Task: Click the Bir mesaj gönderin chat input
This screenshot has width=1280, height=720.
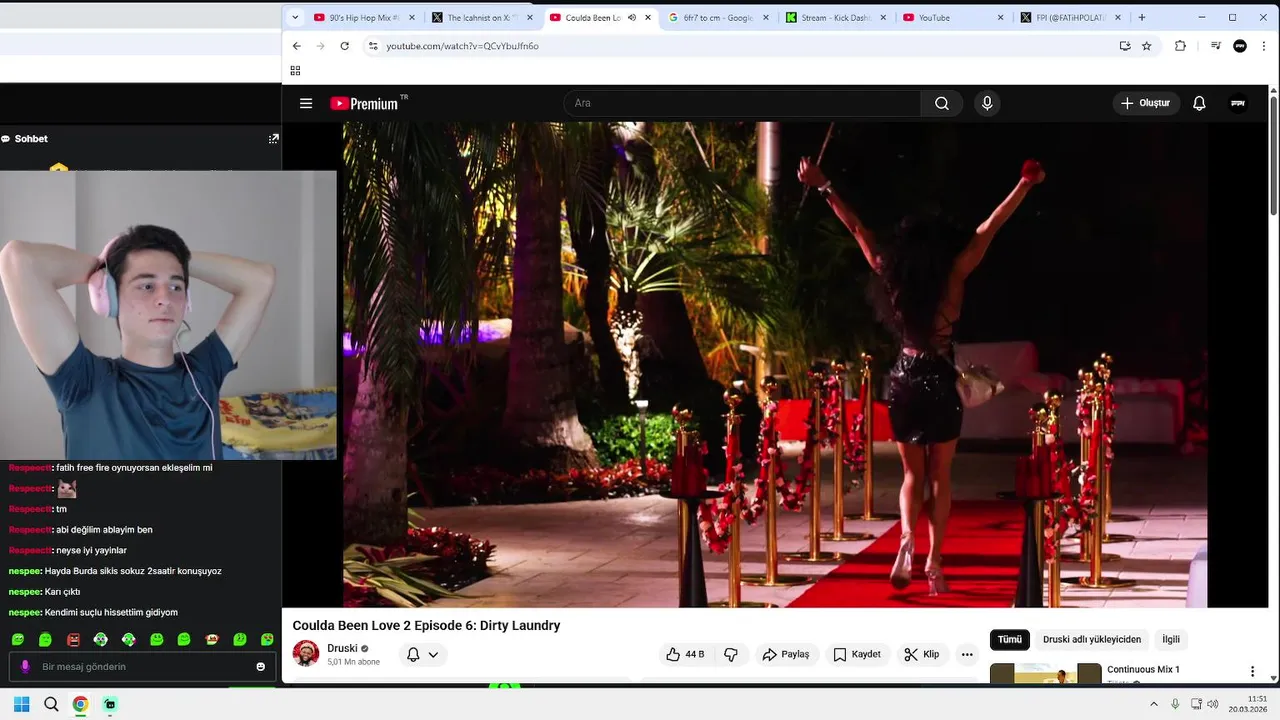Action: click(140, 667)
